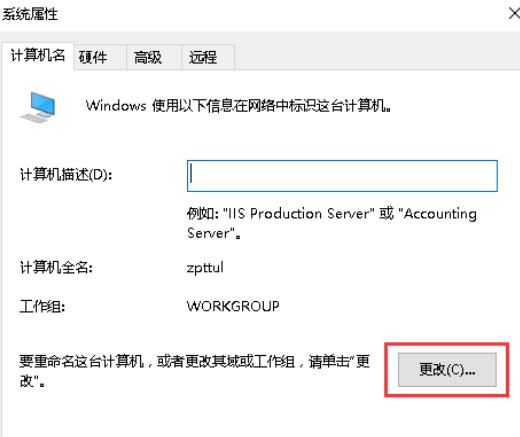The height and width of the screenshot is (437, 520).
Task: Select the zpttul computer name value
Action: (x=205, y=268)
